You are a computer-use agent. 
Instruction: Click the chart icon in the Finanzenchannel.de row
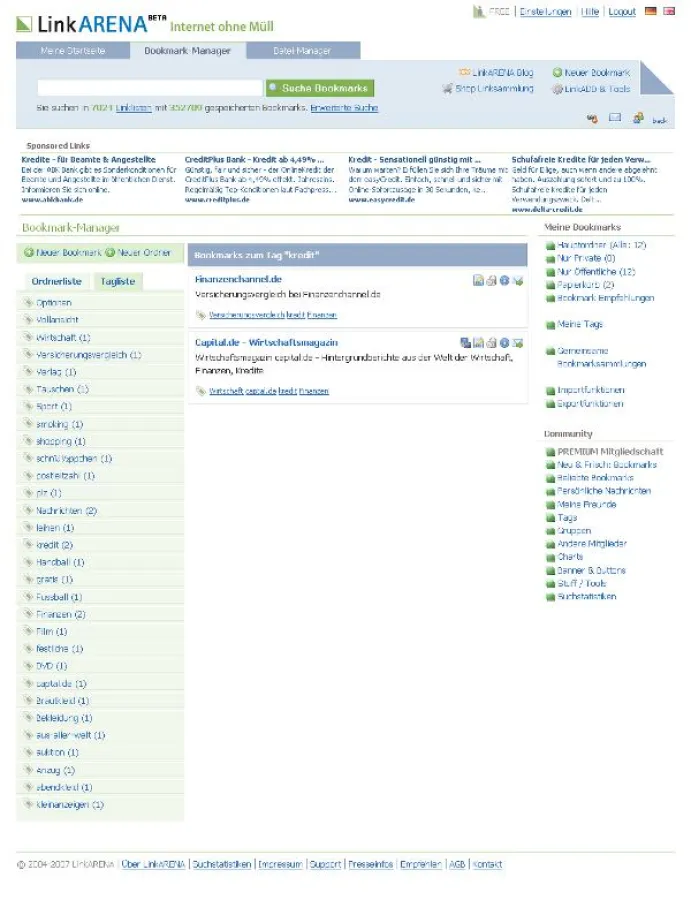point(478,280)
